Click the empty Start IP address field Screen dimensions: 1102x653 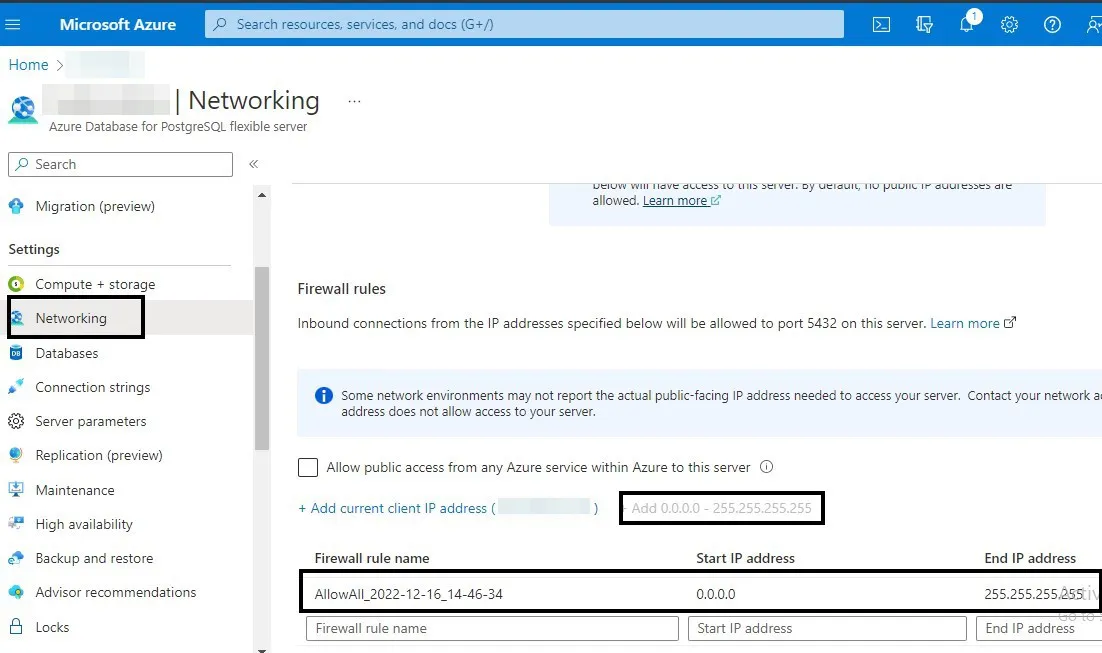(x=827, y=628)
